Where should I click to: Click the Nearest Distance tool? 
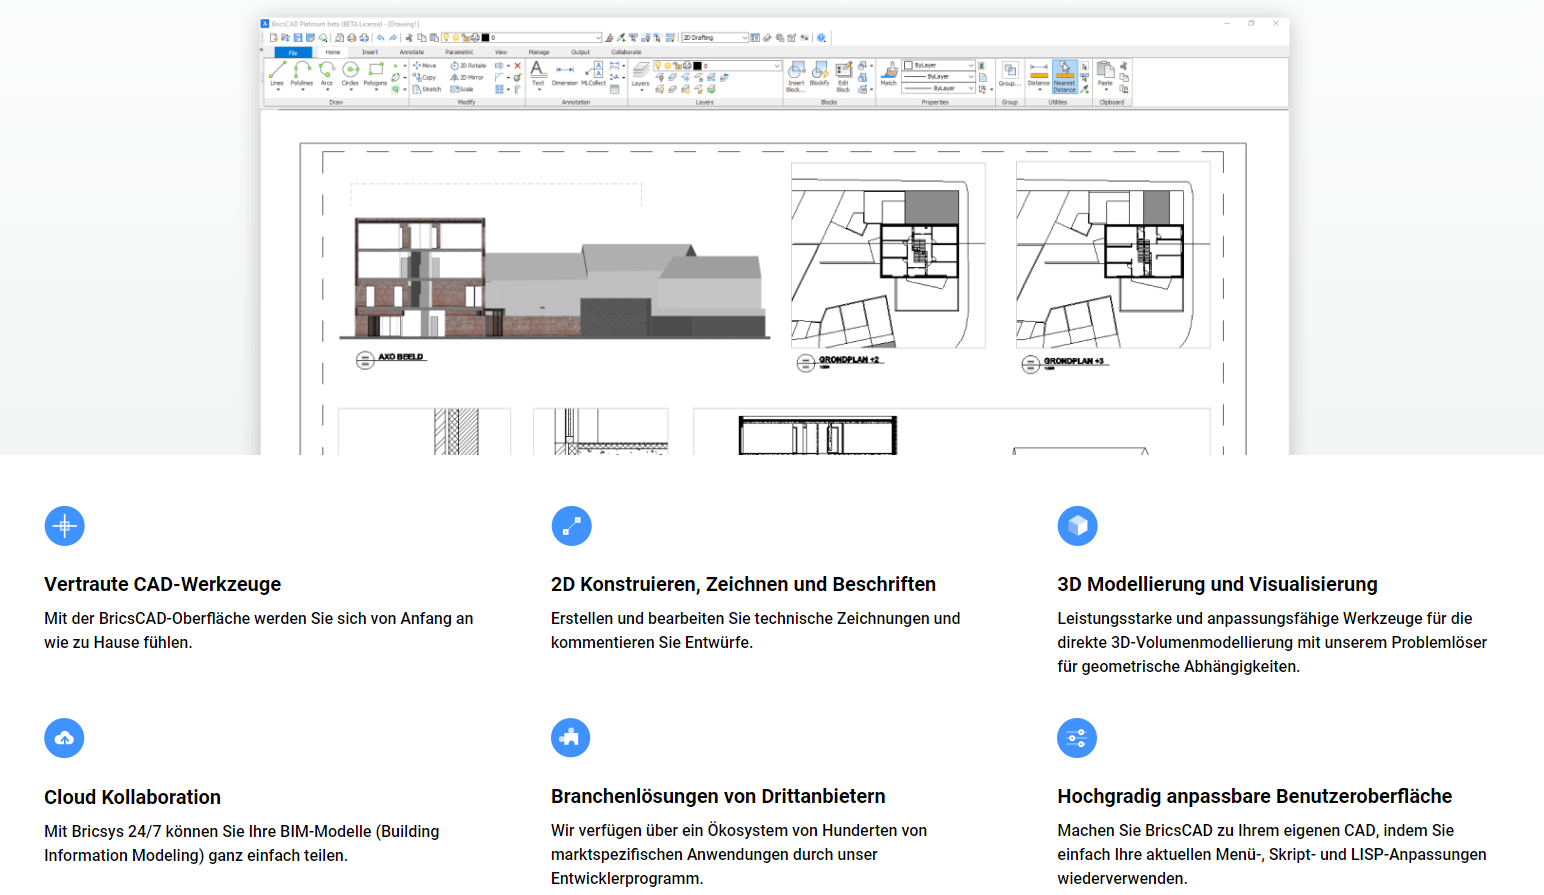1064,76
